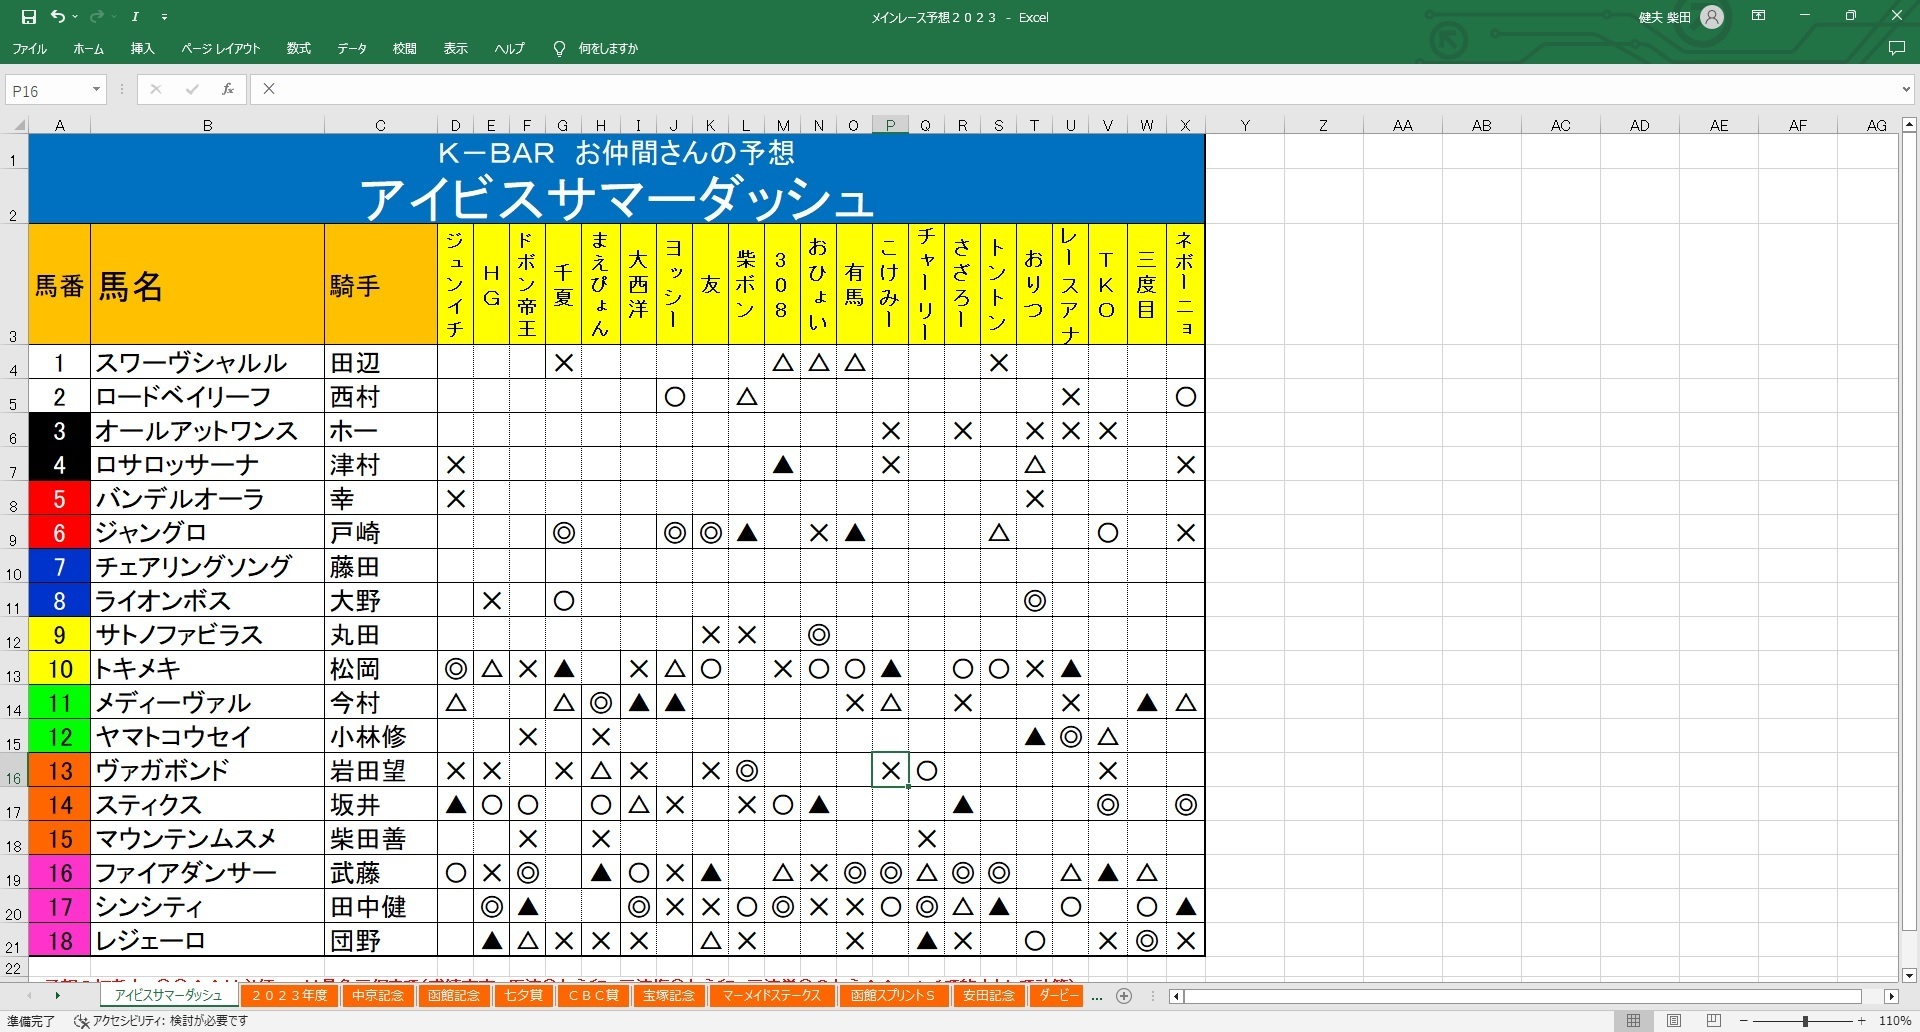Select the 函館記念 sheet tab

click(x=453, y=996)
